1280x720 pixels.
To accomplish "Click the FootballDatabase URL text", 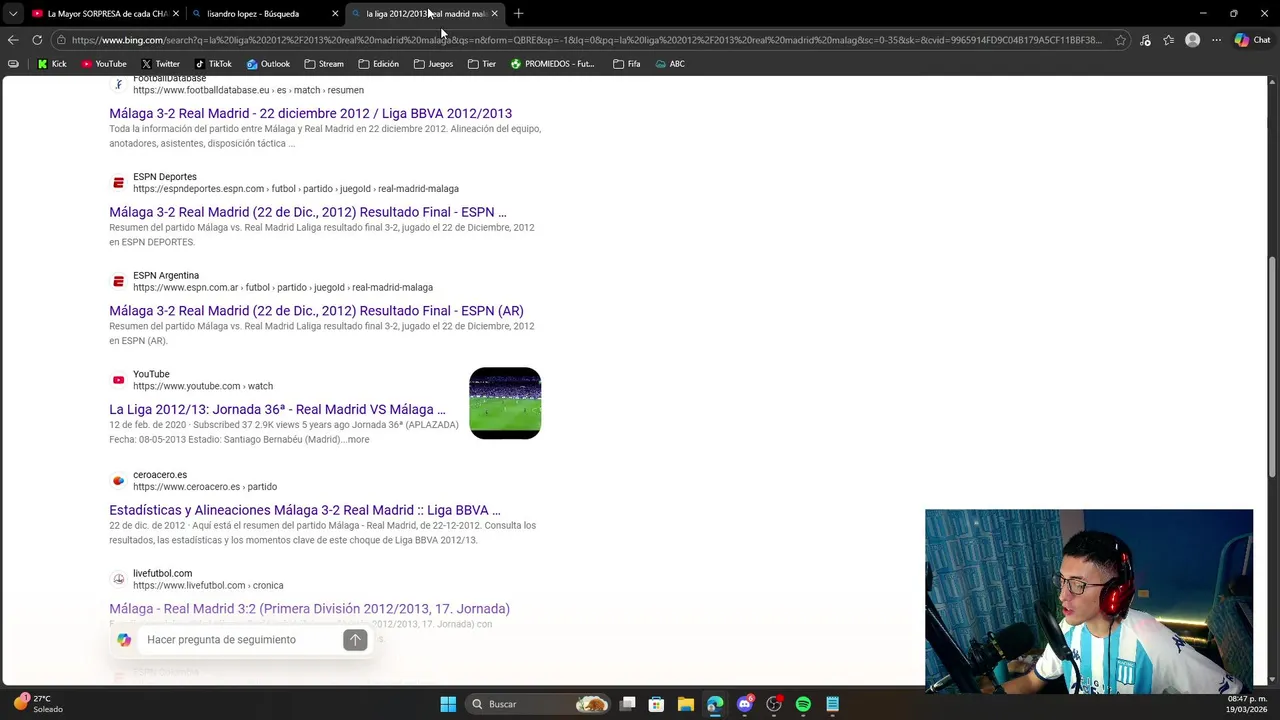I will tap(248, 90).
